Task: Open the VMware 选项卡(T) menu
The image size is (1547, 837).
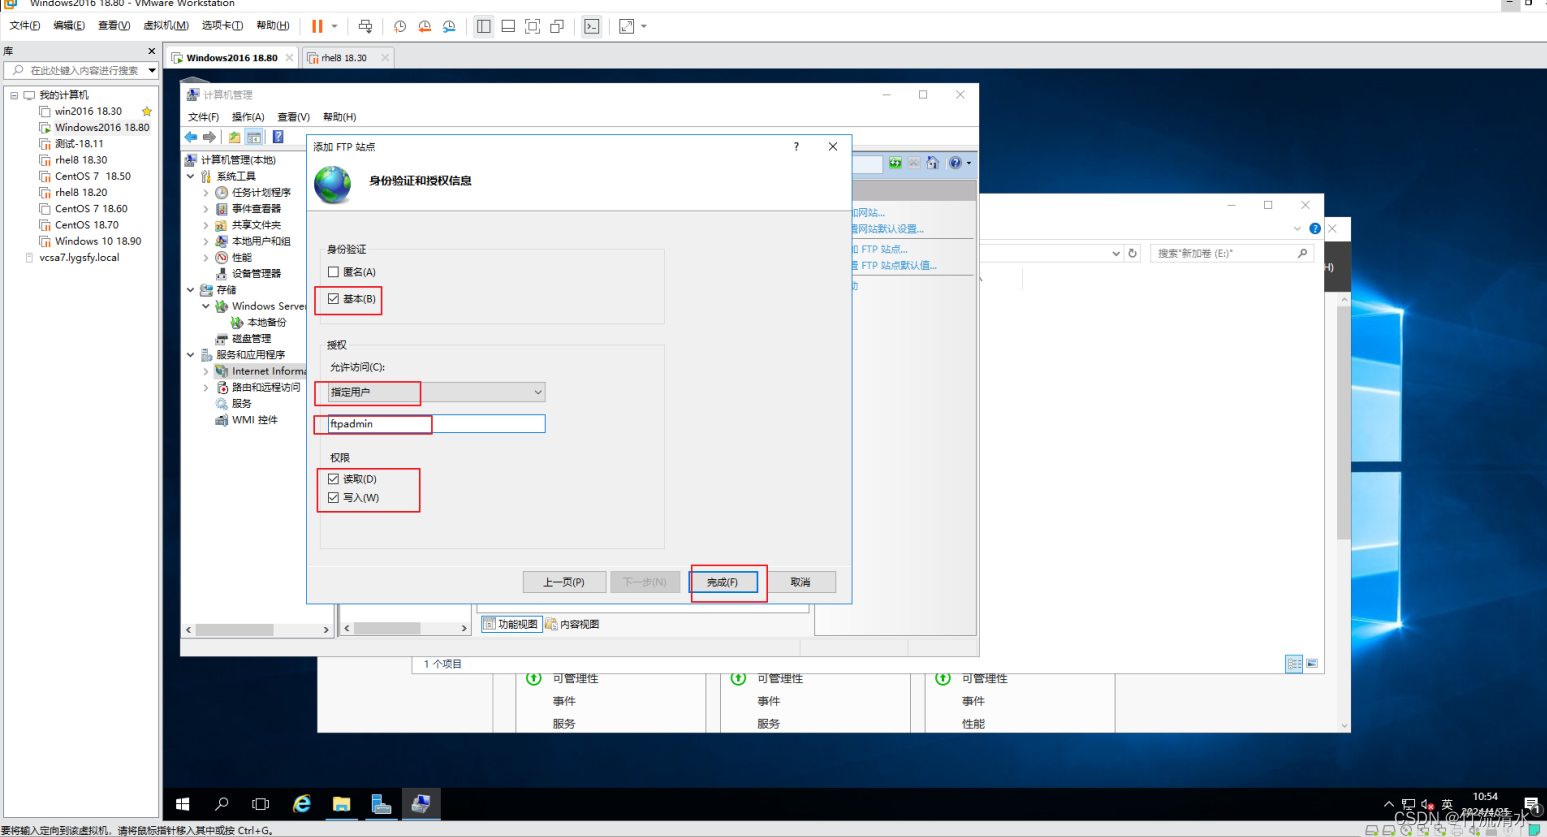Action: pyautogui.click(x=222, y=26)
